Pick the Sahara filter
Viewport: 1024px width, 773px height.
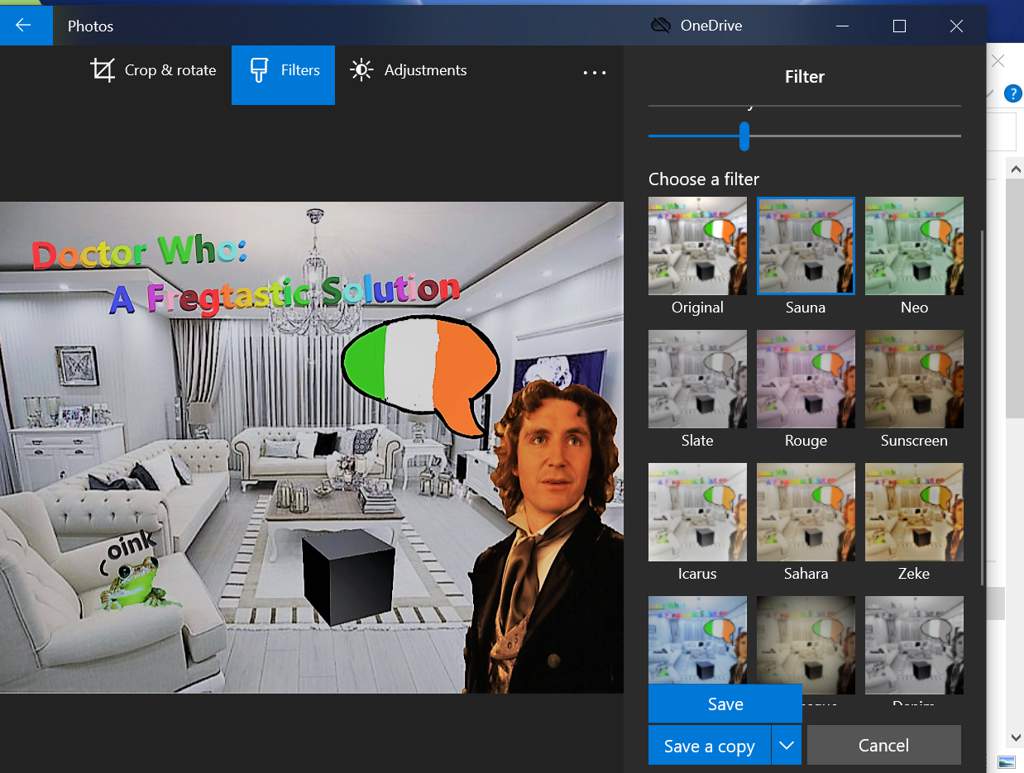click(805, 513)
